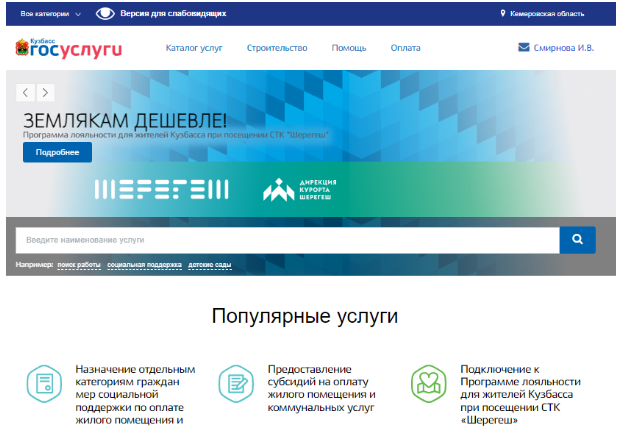Click the ЗЕМЛЯКАМ ДЕШЕВЛЕ! banner heading

(x=125, y=120)
